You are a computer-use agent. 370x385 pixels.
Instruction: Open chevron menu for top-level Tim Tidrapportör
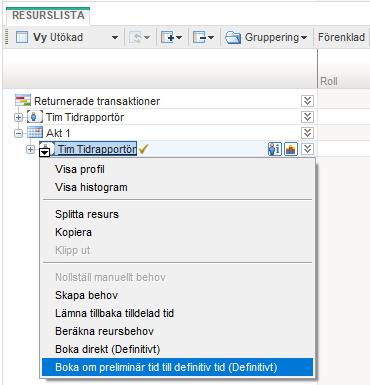307,117
